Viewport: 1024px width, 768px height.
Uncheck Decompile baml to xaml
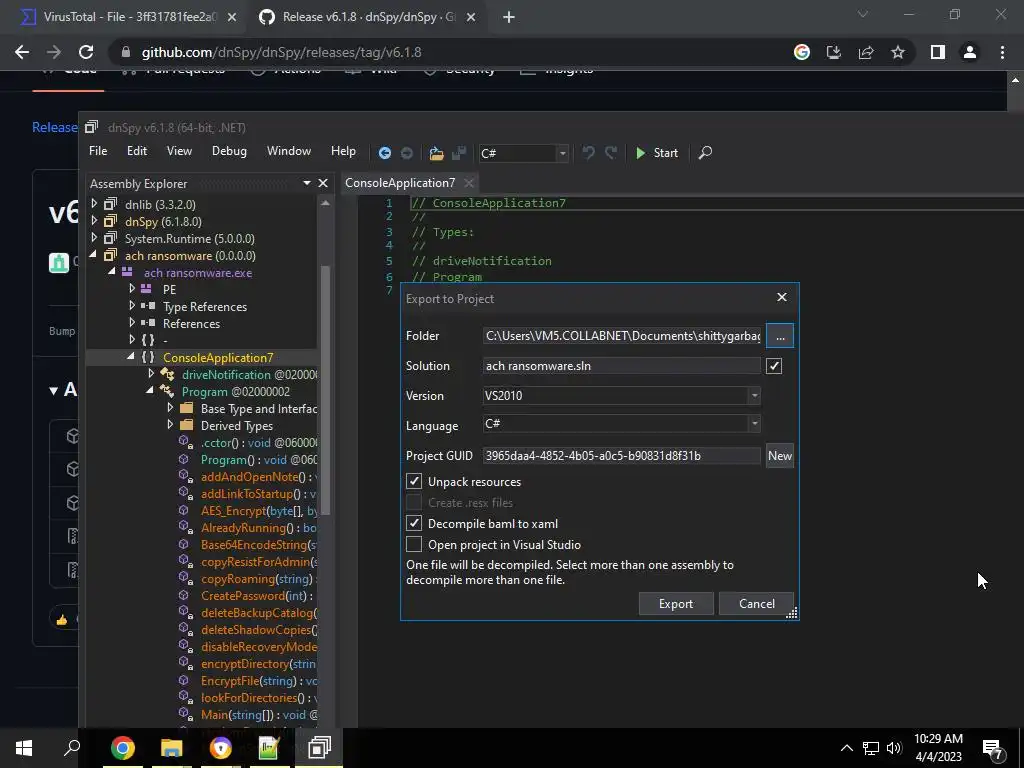[414, 524]
